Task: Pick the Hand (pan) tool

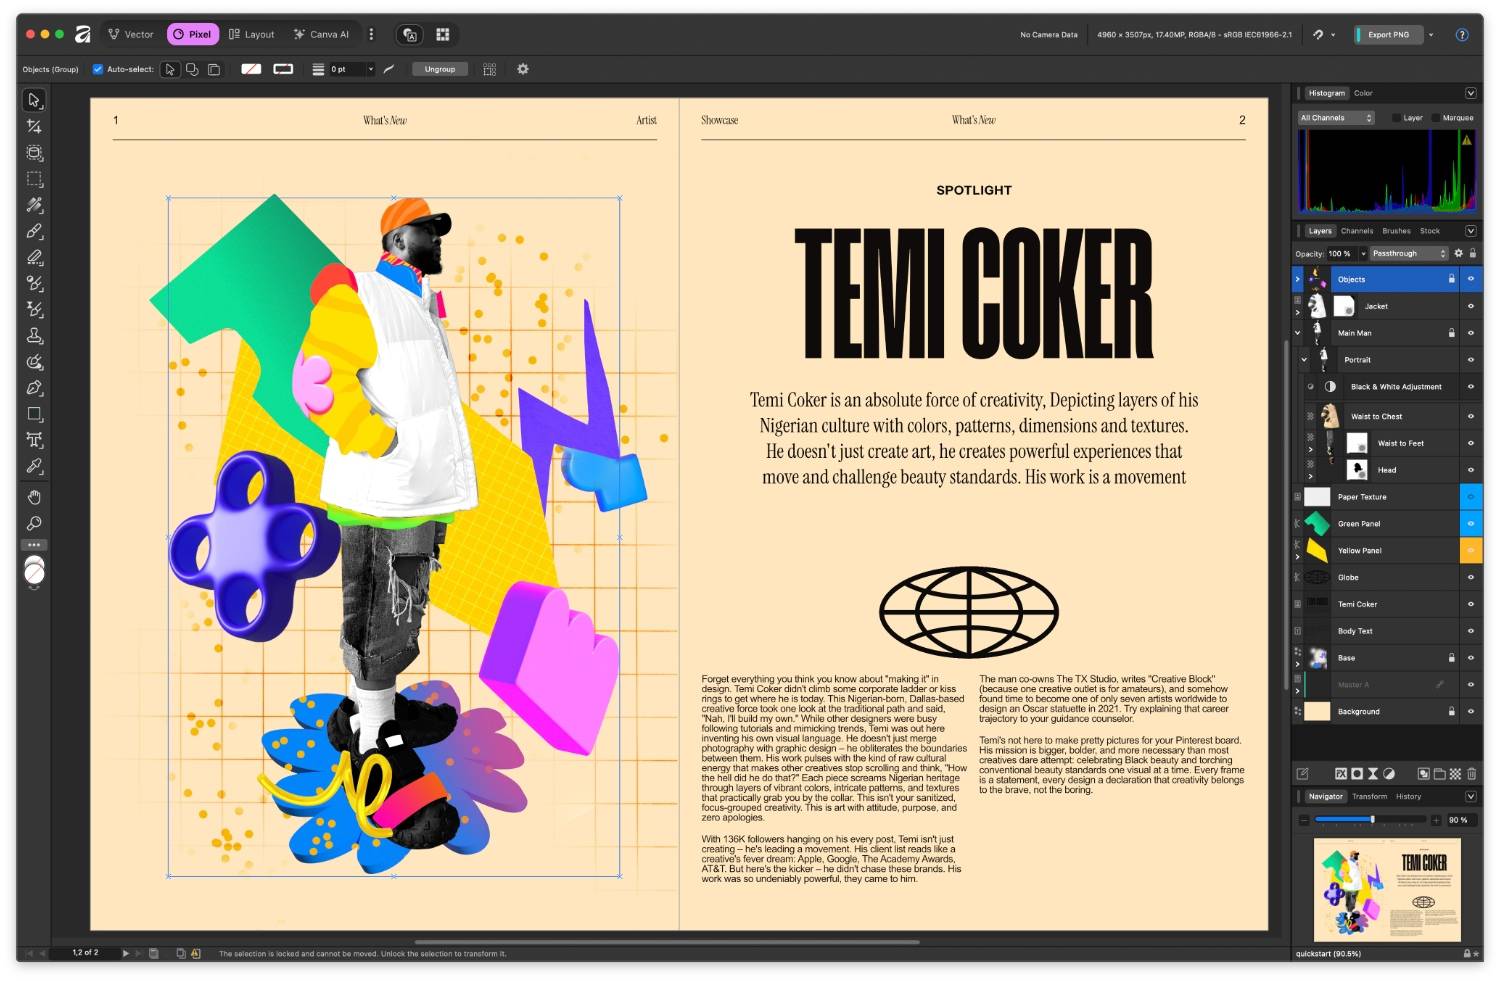Action: point(34,497)
